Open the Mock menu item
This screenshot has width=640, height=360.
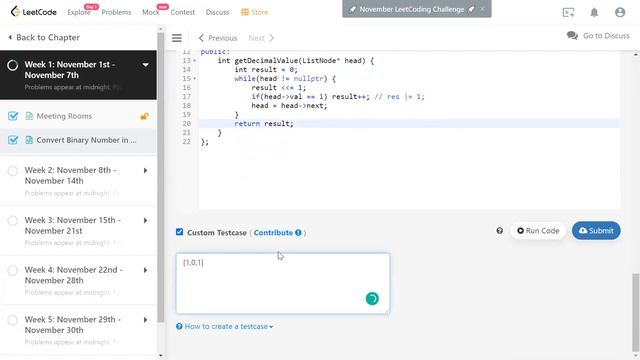151,12
